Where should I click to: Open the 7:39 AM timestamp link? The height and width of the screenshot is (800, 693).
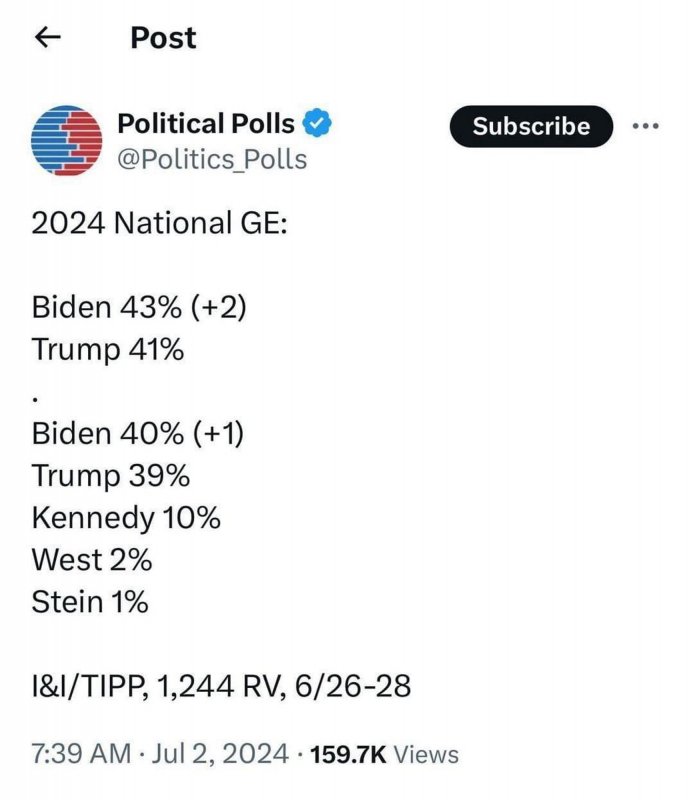click(x=75, y=754)
